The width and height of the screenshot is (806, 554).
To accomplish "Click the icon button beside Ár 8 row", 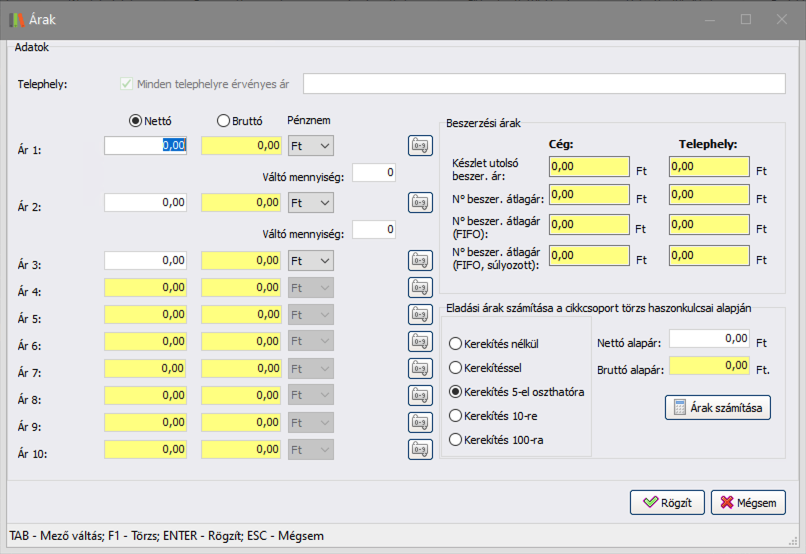I will click(420, 396).
